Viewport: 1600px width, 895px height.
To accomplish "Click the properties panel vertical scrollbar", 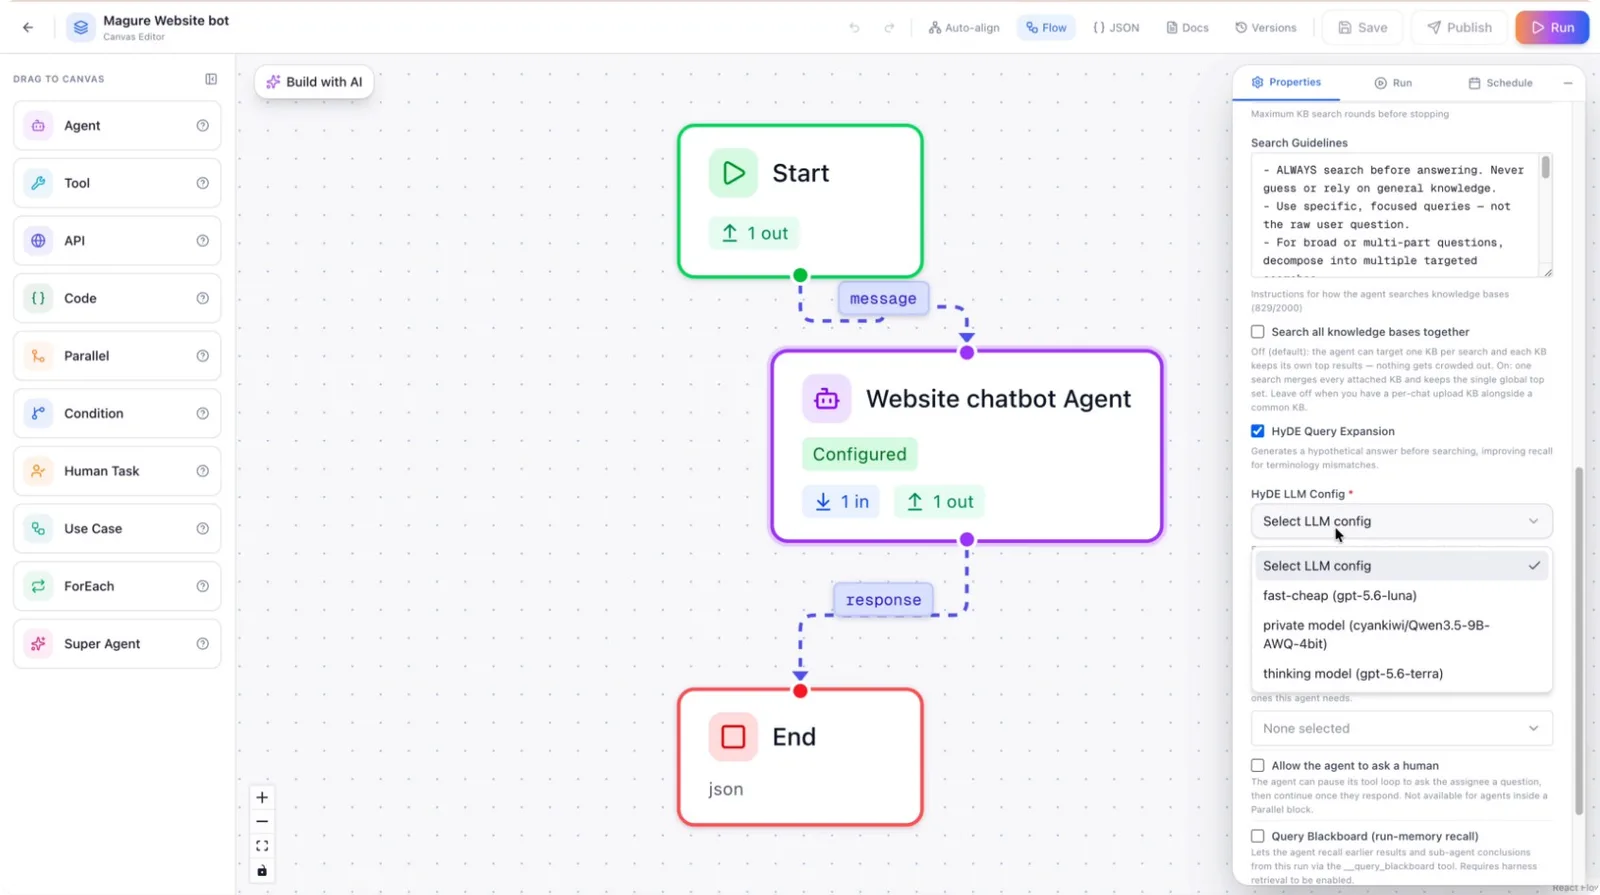I will pos(1580,640).
